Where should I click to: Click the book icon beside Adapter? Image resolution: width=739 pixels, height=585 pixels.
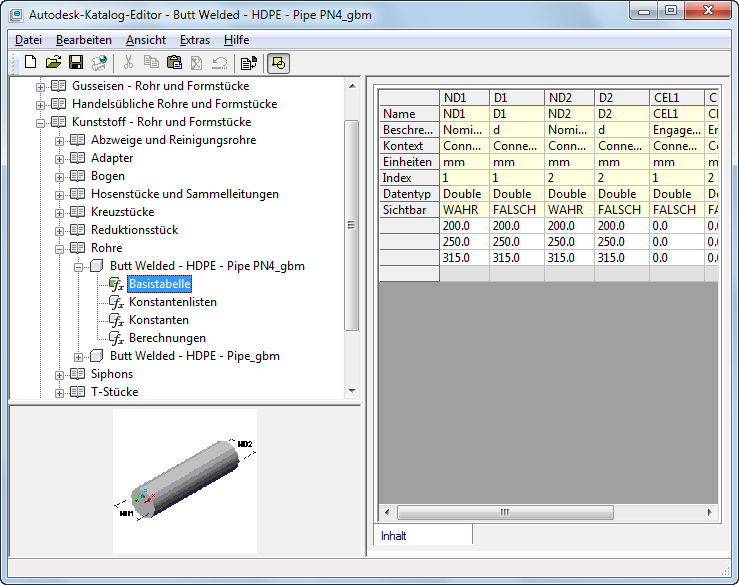click(x=77, y=158)
